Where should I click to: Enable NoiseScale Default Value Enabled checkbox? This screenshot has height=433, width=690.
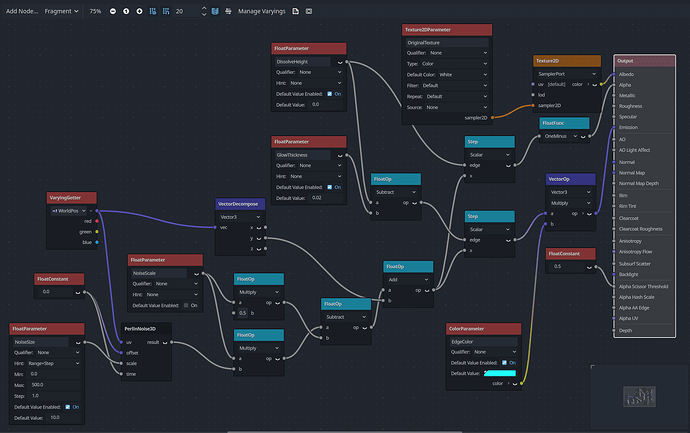(x=186, y=305)
